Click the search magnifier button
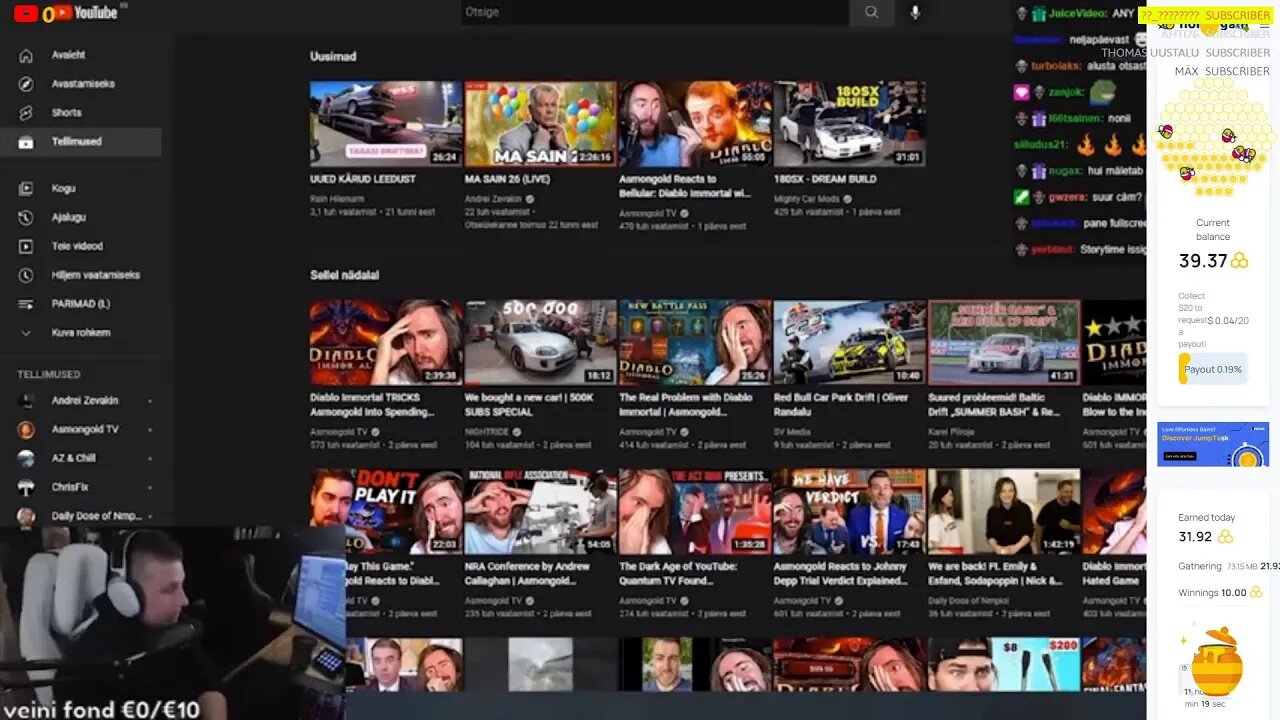The width and height of the screenshot is (1280, 720). (872, 12)
